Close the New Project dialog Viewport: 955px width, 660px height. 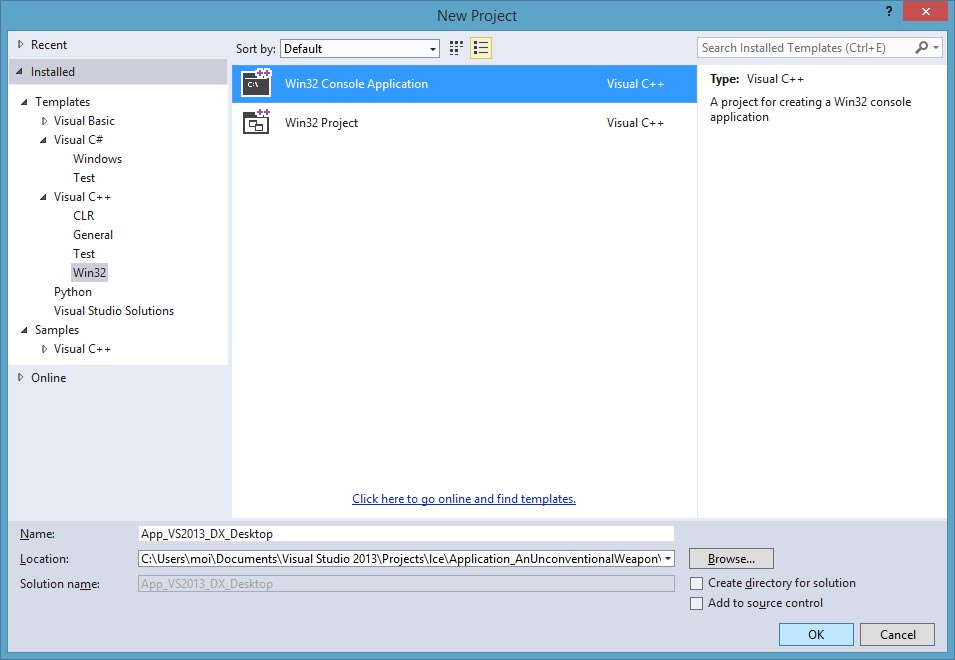[x=926, y=12]
